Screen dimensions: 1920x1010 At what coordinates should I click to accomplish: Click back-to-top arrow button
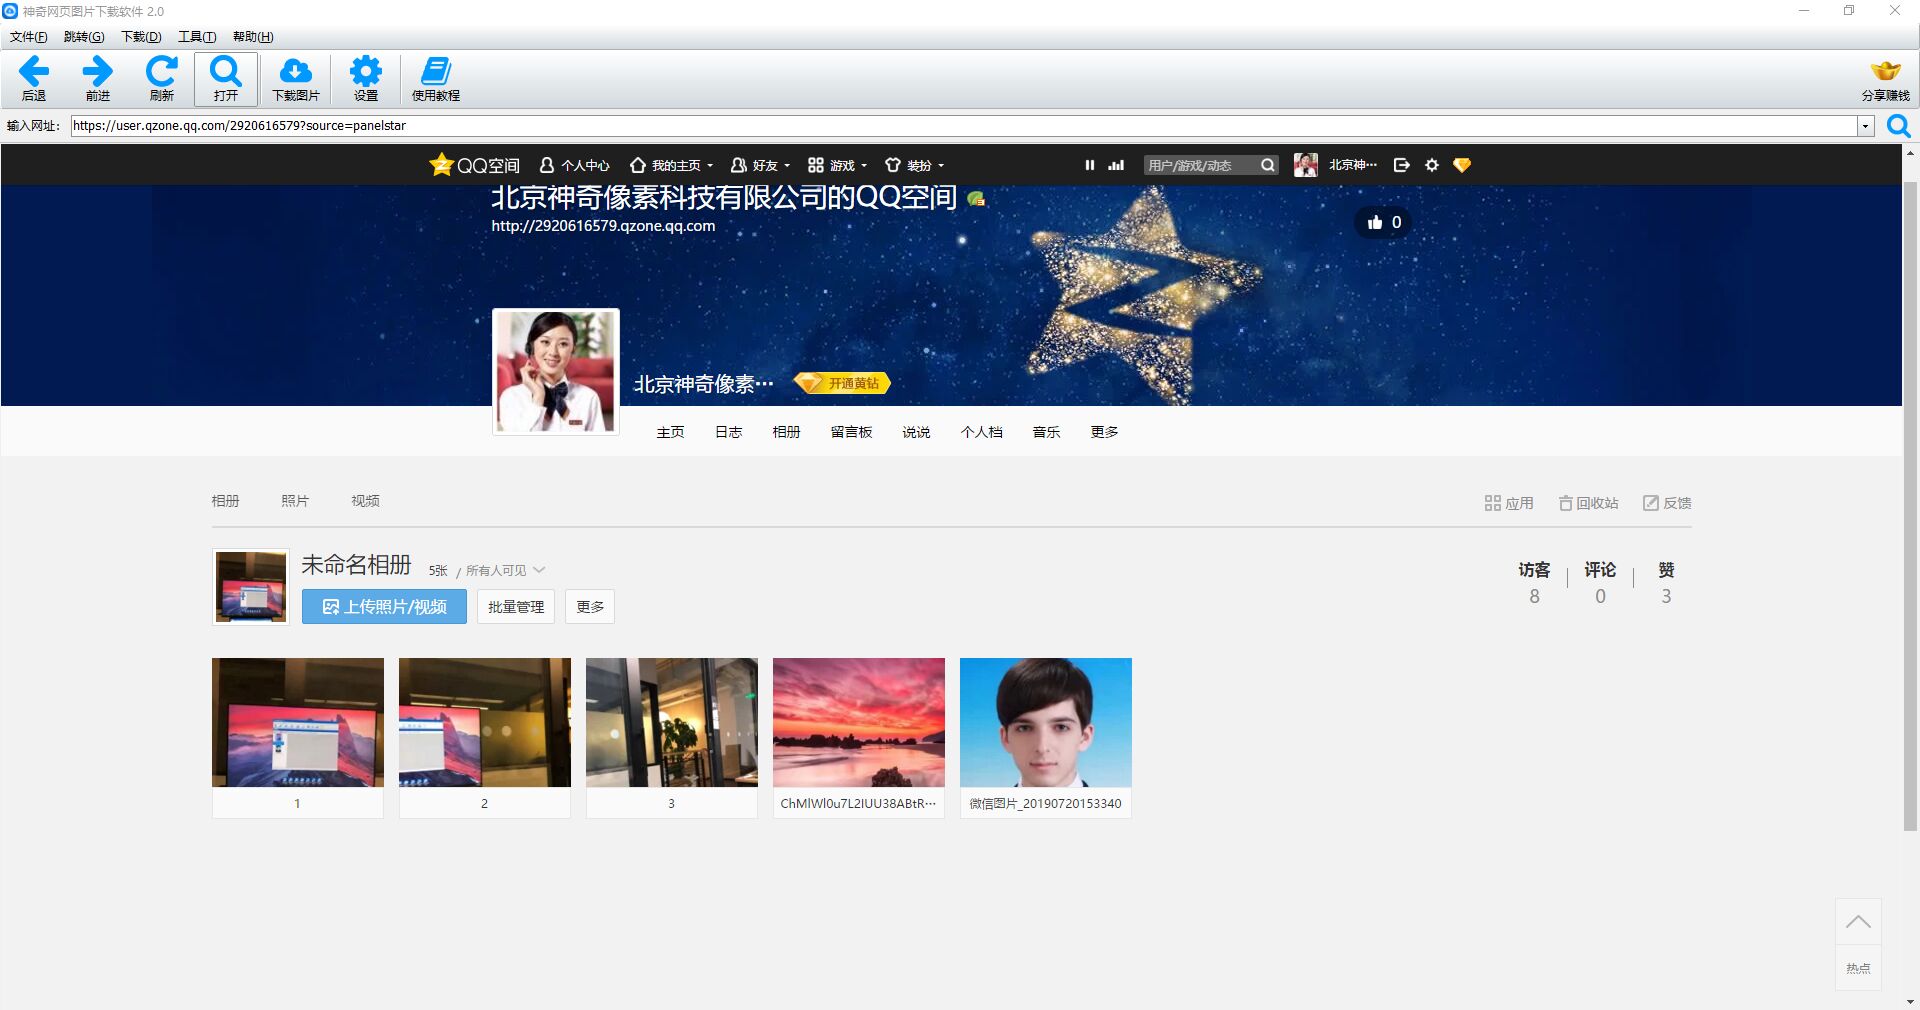1858,921
